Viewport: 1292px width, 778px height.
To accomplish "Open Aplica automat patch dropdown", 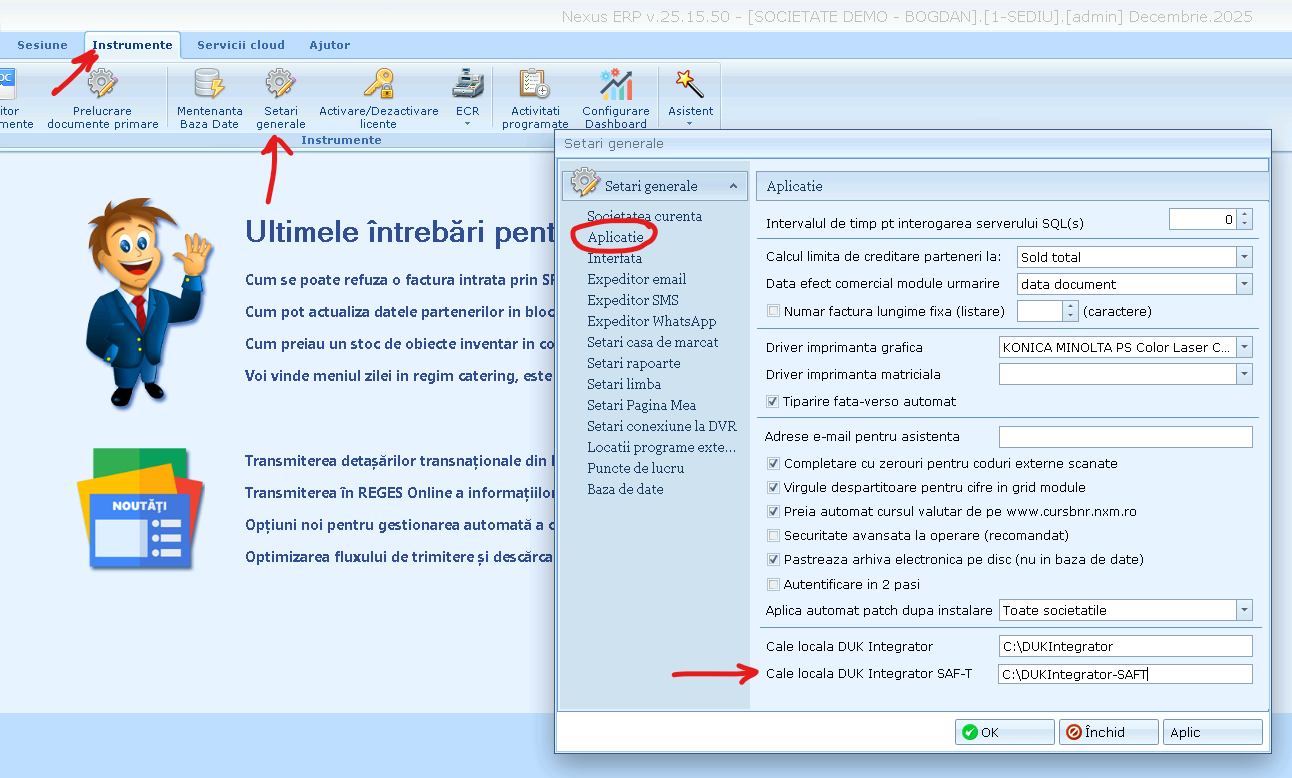I will point(1243,610).
